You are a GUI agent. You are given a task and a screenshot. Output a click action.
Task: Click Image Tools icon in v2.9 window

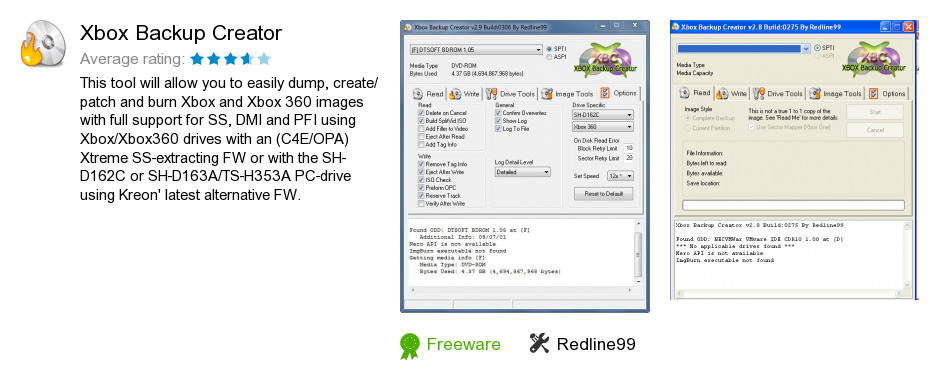(x=547, y=94)
